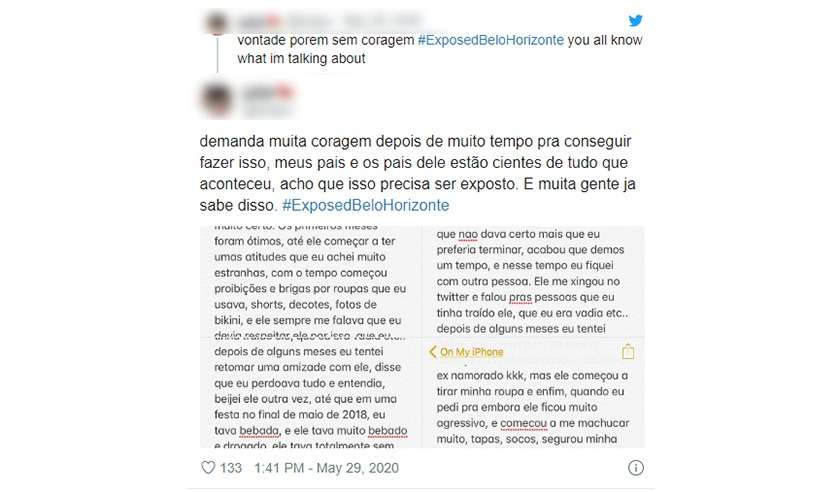The image size is (840, 492).
Task: Select main tweet text starting 'demanda muita coragem'
Action: [416, 173]
